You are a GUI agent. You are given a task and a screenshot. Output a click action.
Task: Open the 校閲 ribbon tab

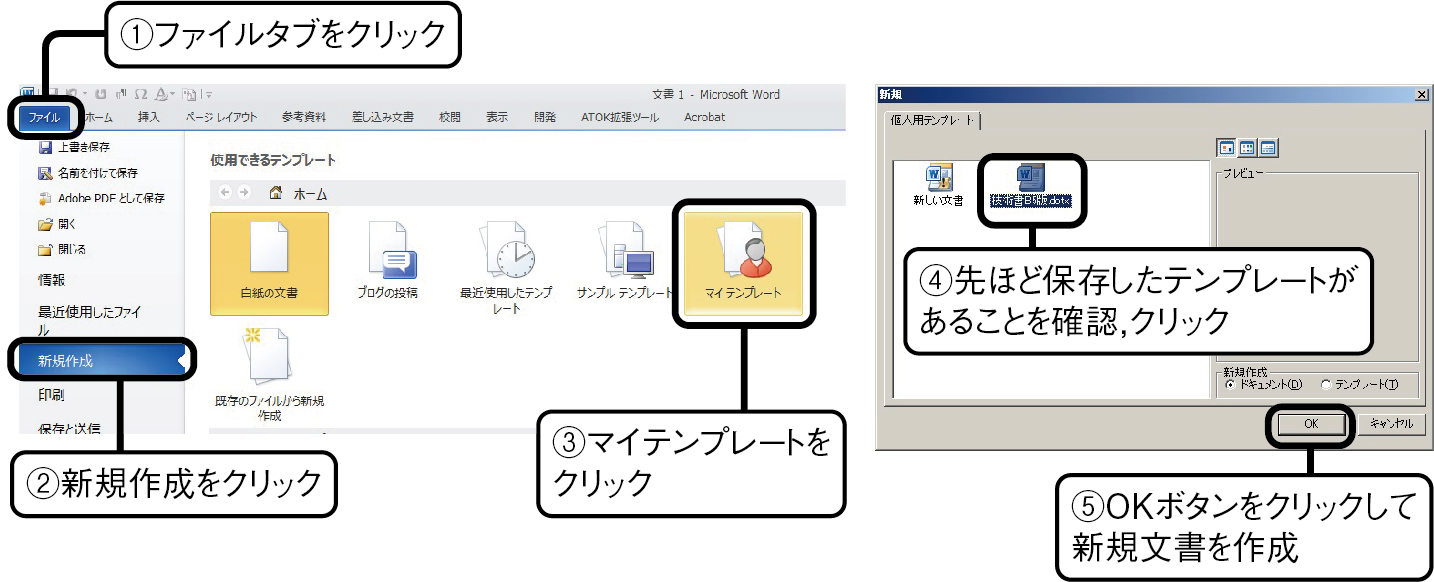450,118
